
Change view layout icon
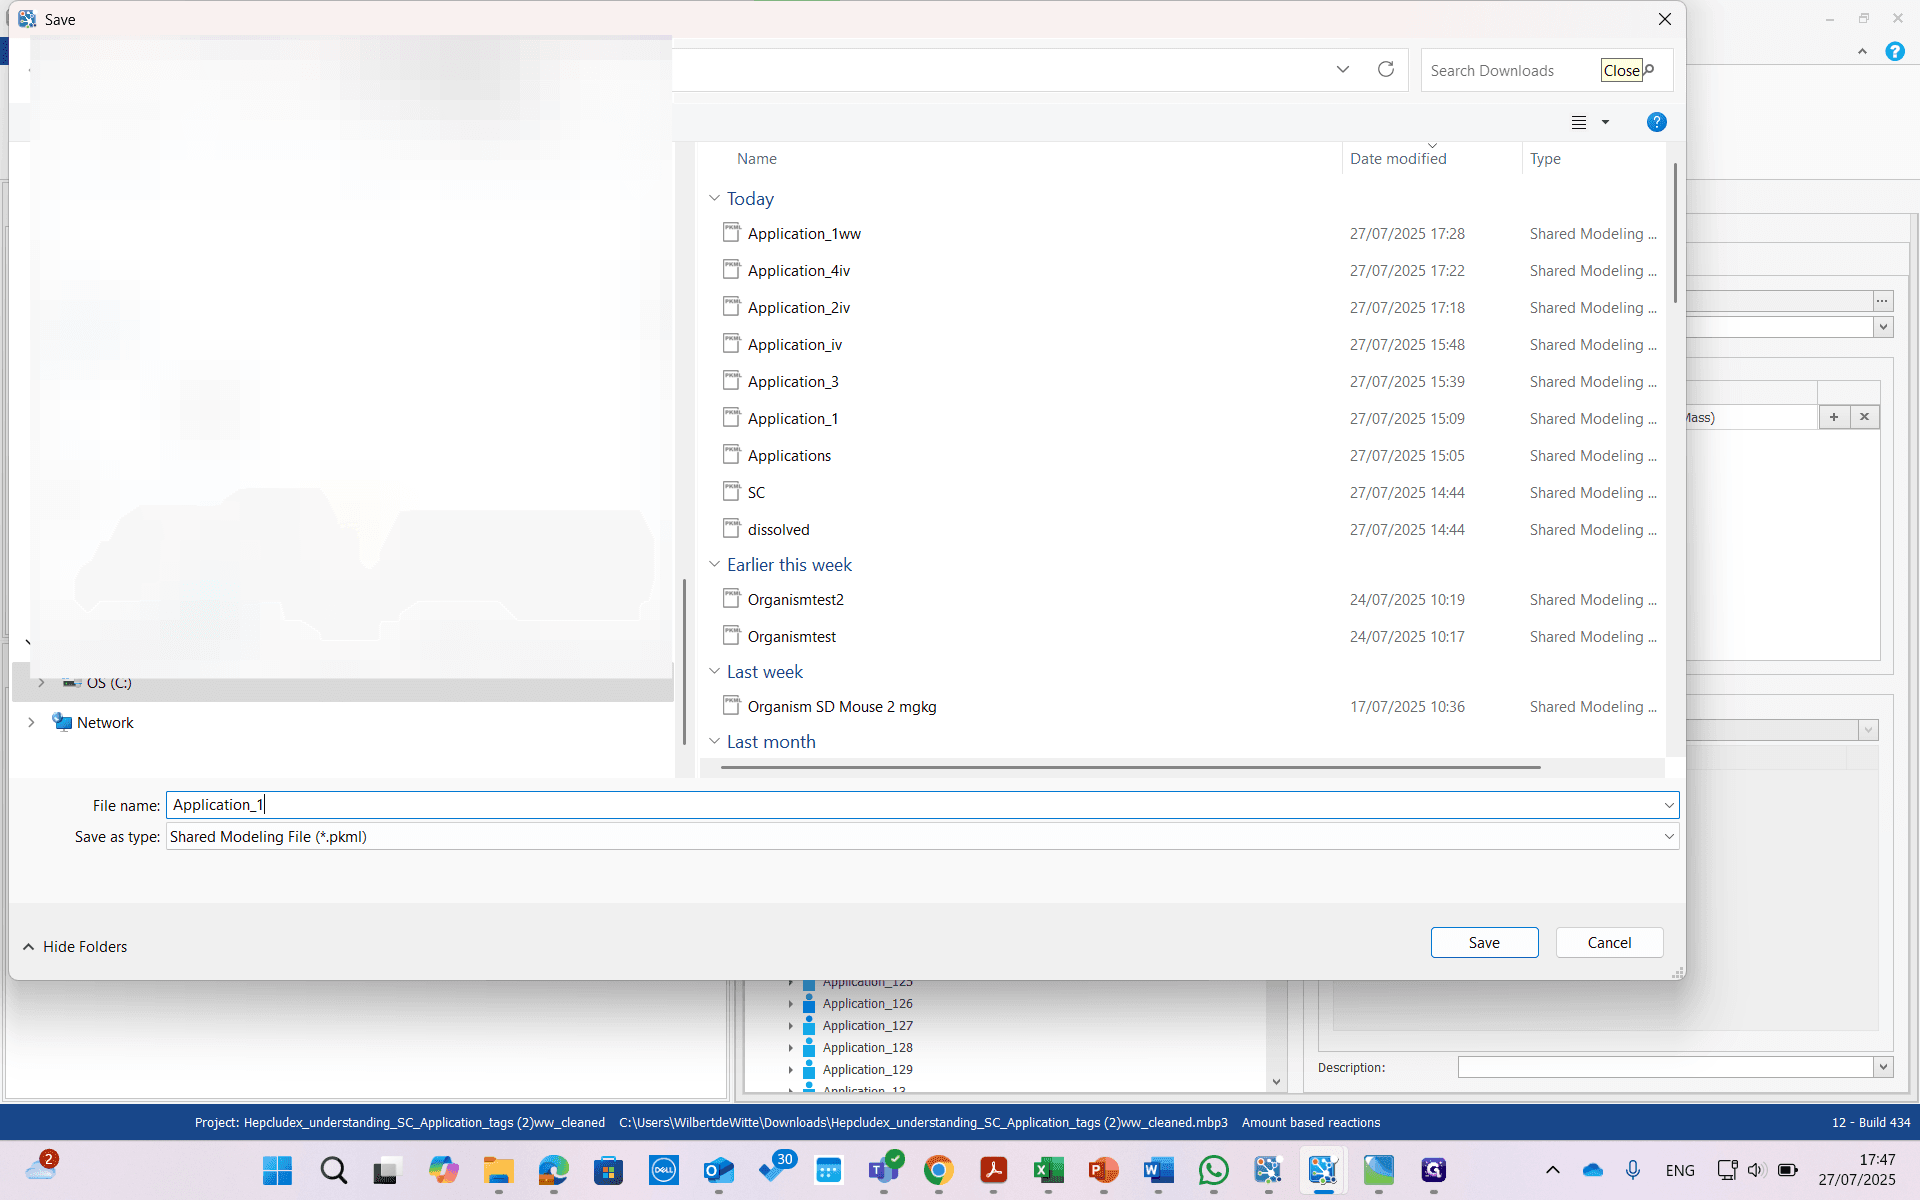tap(1579, 122)
